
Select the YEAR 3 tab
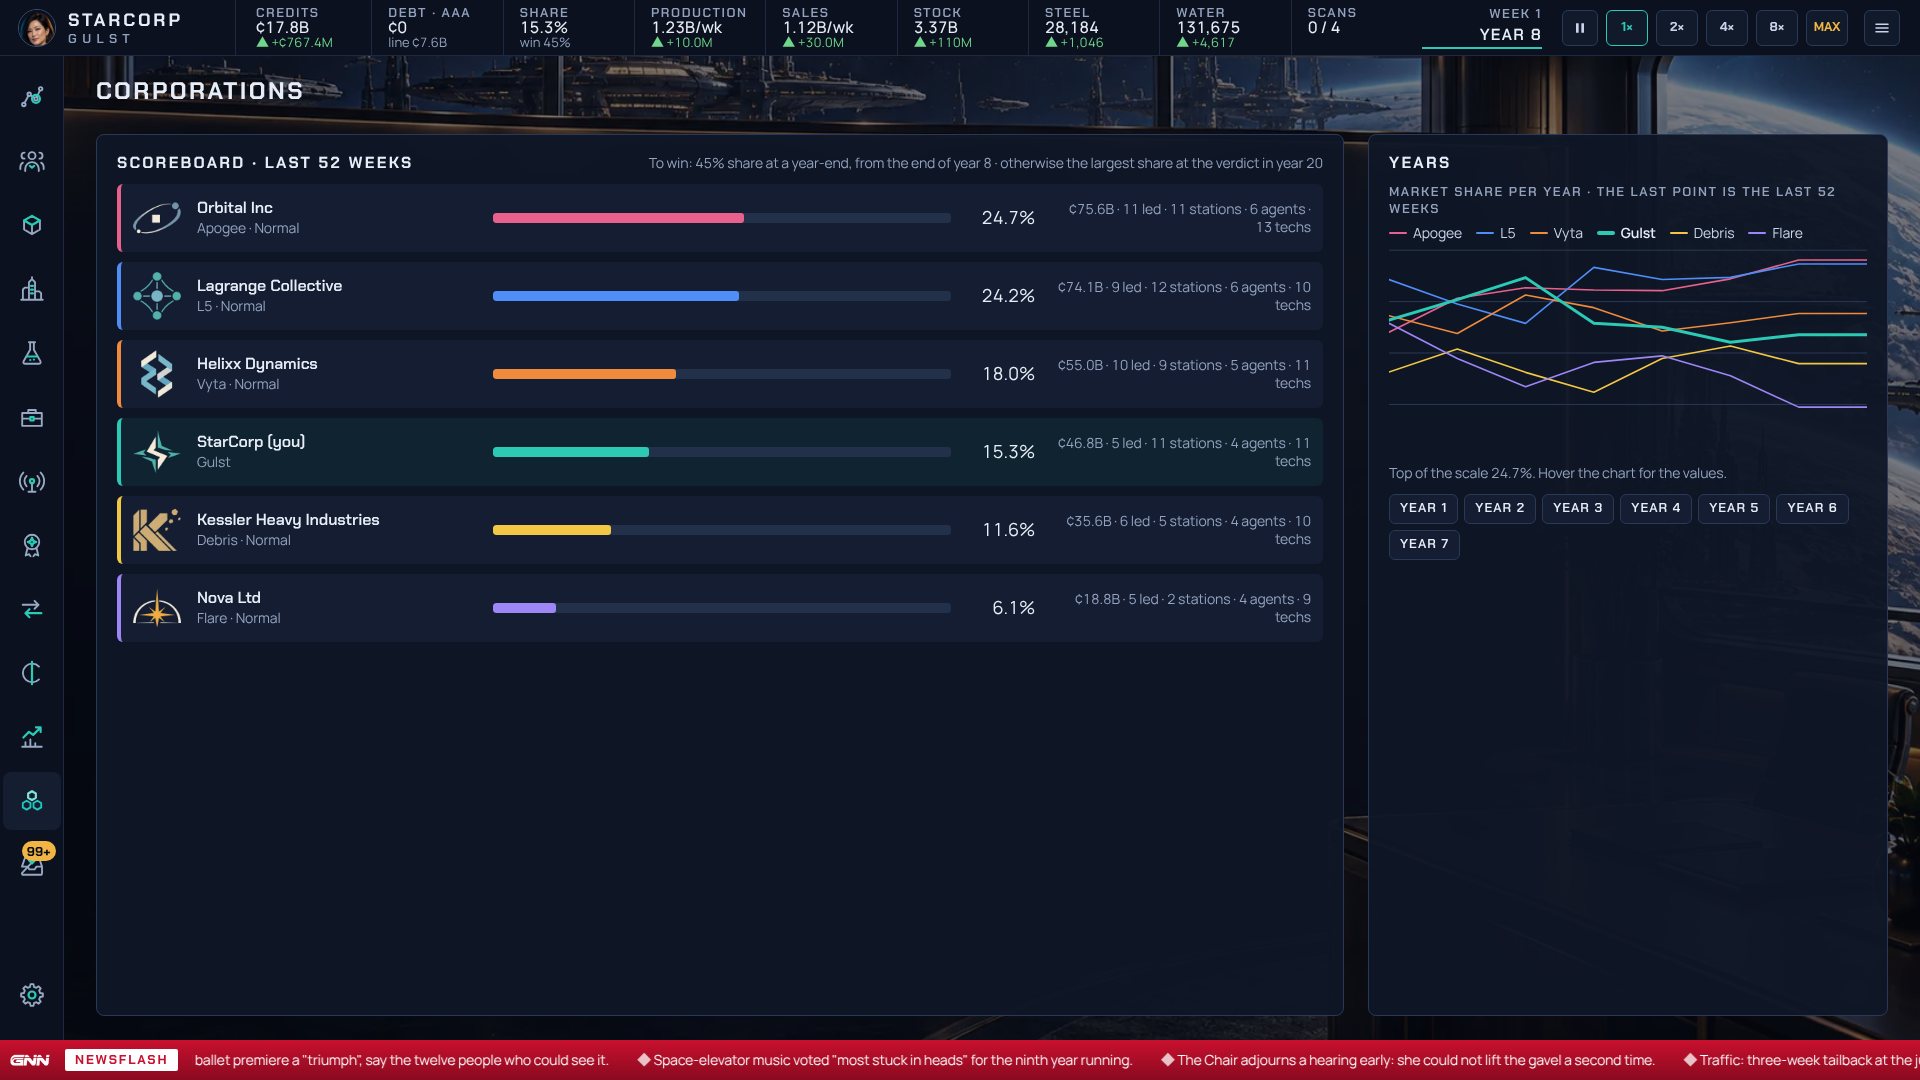(x=1577, y=508)
